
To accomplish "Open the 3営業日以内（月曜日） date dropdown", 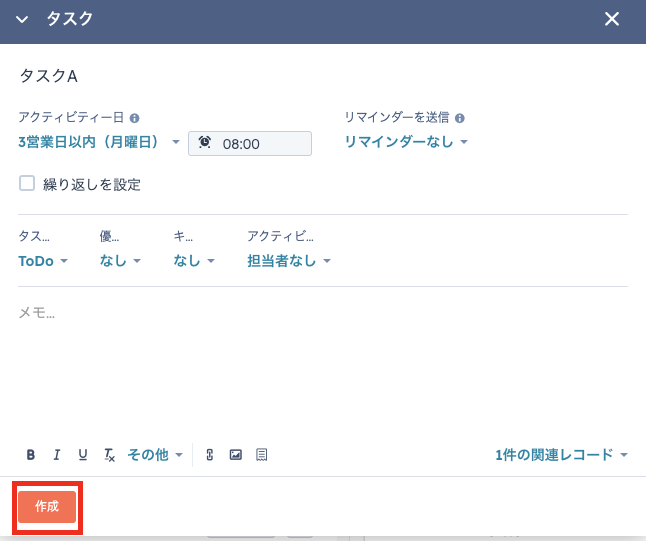I will (99, 142).
